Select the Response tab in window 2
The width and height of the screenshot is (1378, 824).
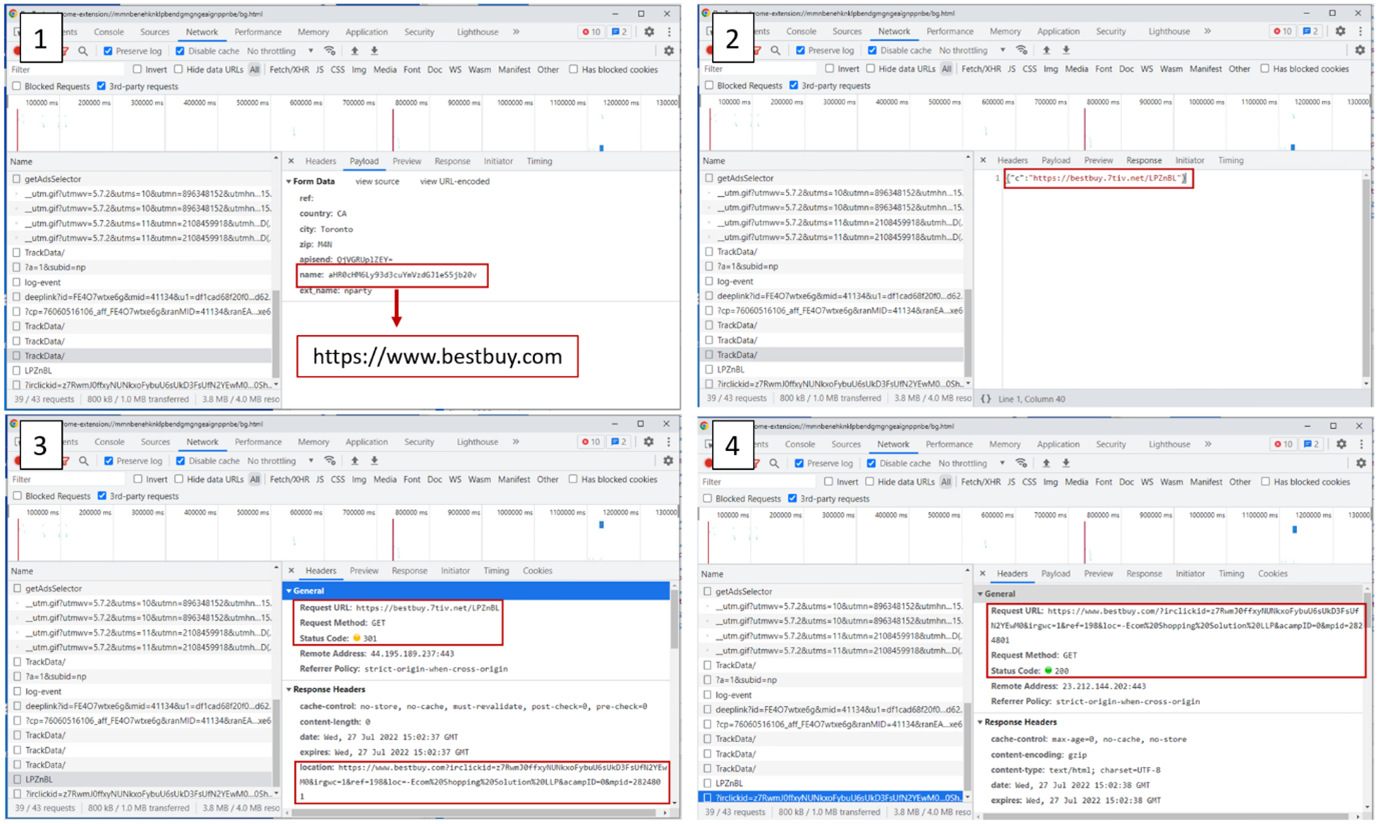(x=1144, y=160)
